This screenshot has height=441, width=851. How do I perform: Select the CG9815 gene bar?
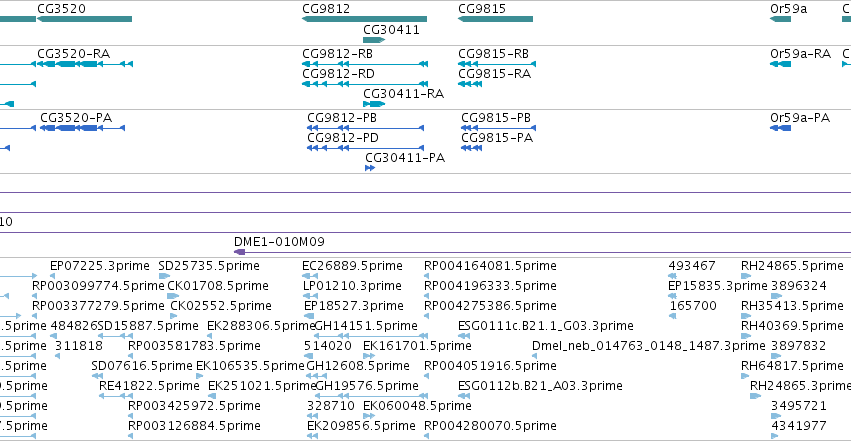(496, 19)
